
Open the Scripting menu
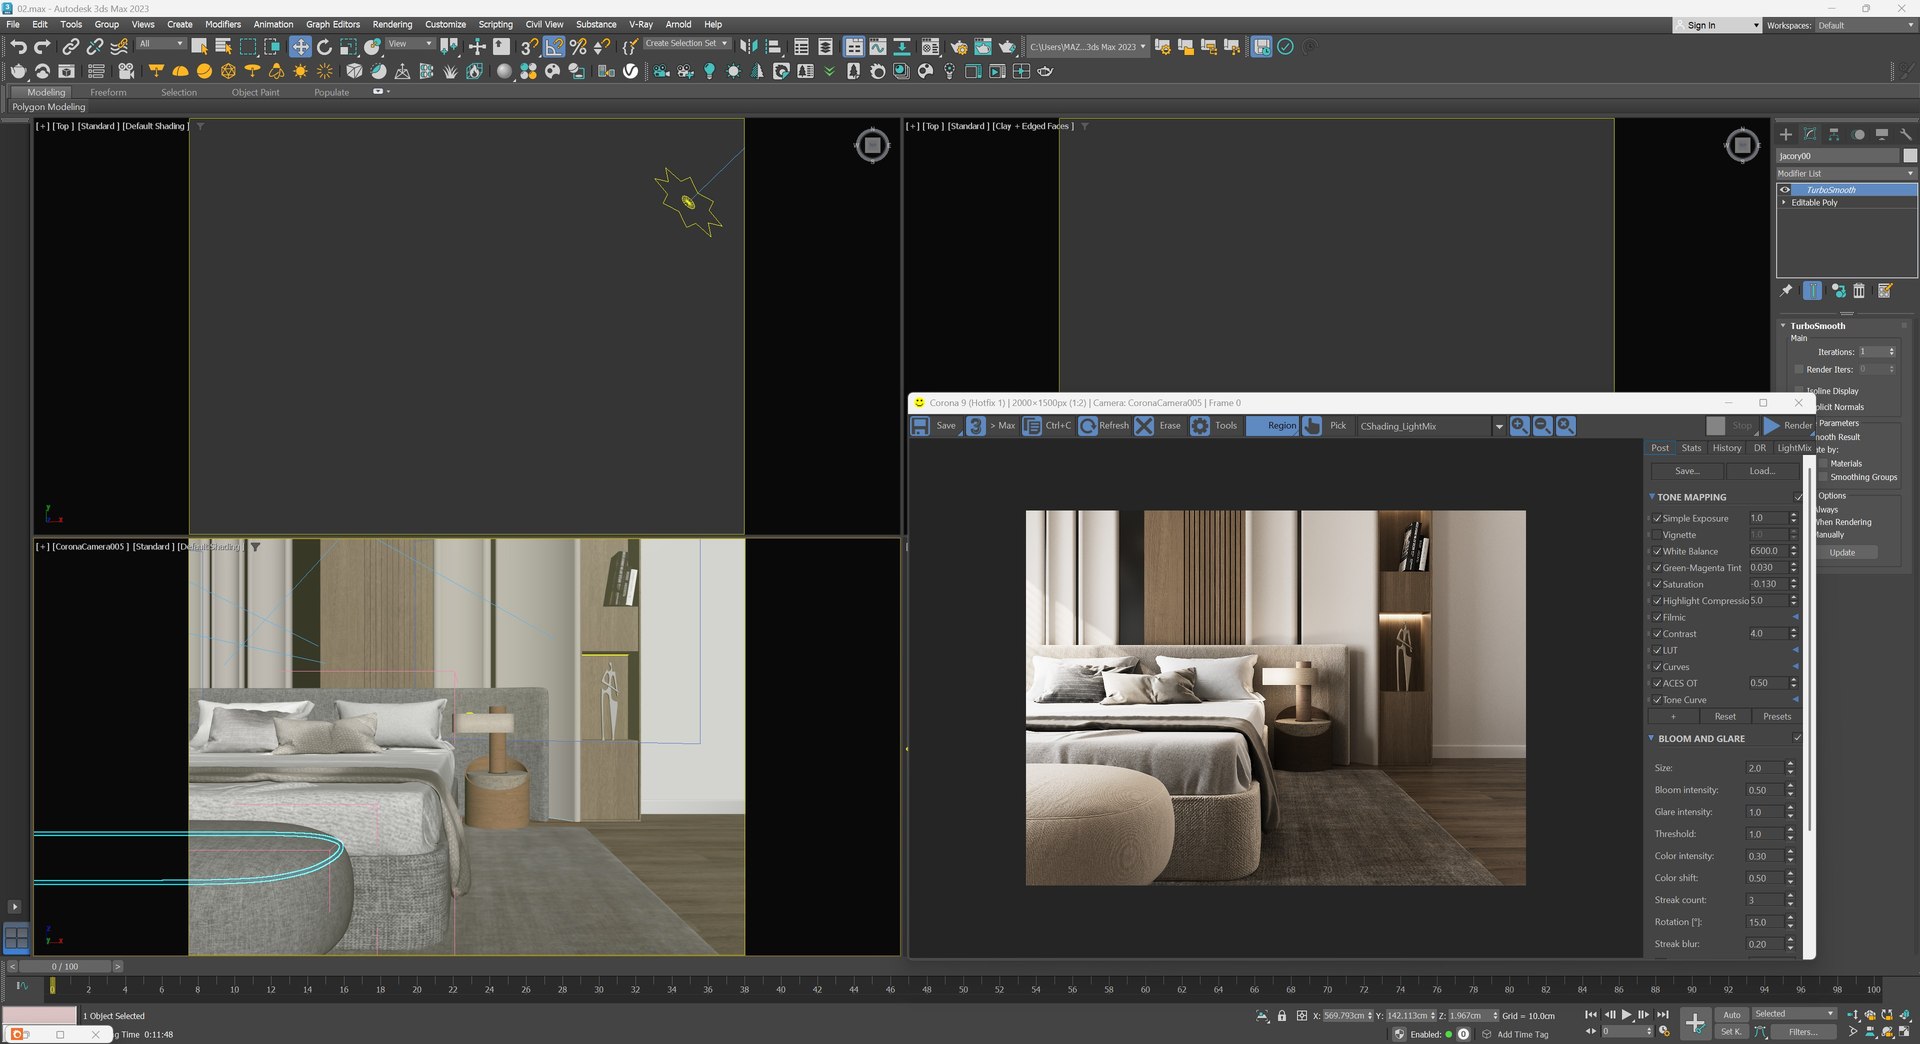point(495,24)
